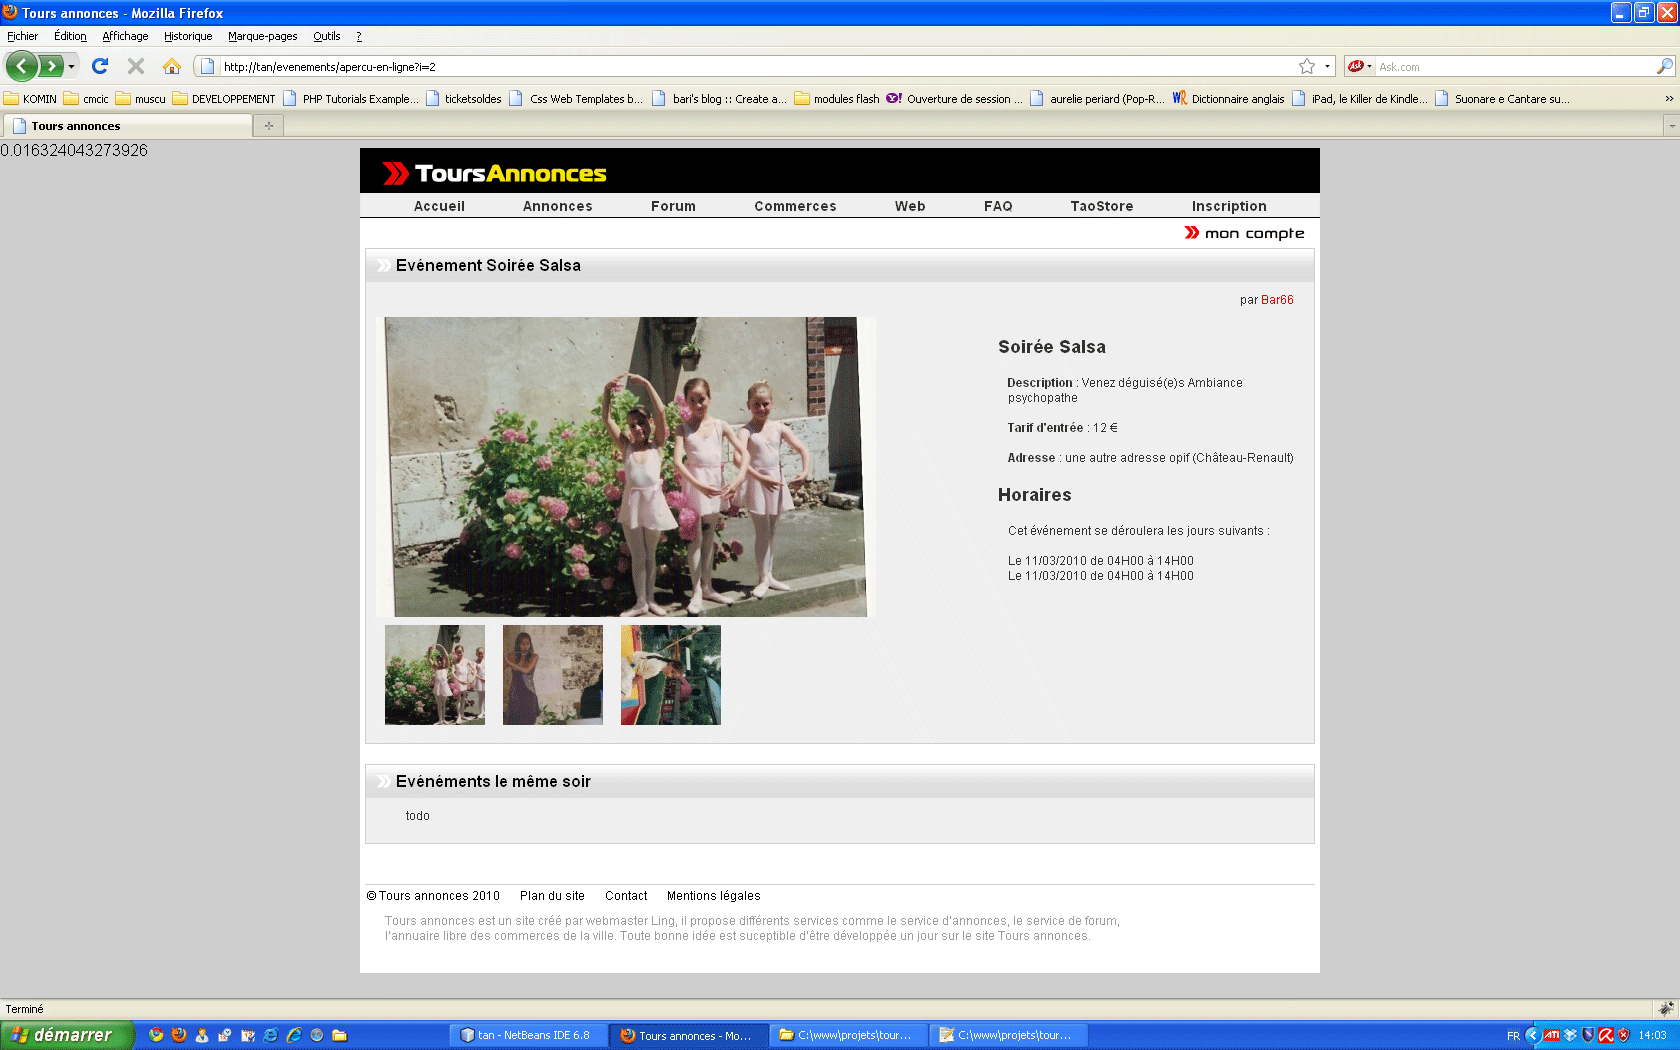Click the ToursAnnonces site logo

coord(495,173)
